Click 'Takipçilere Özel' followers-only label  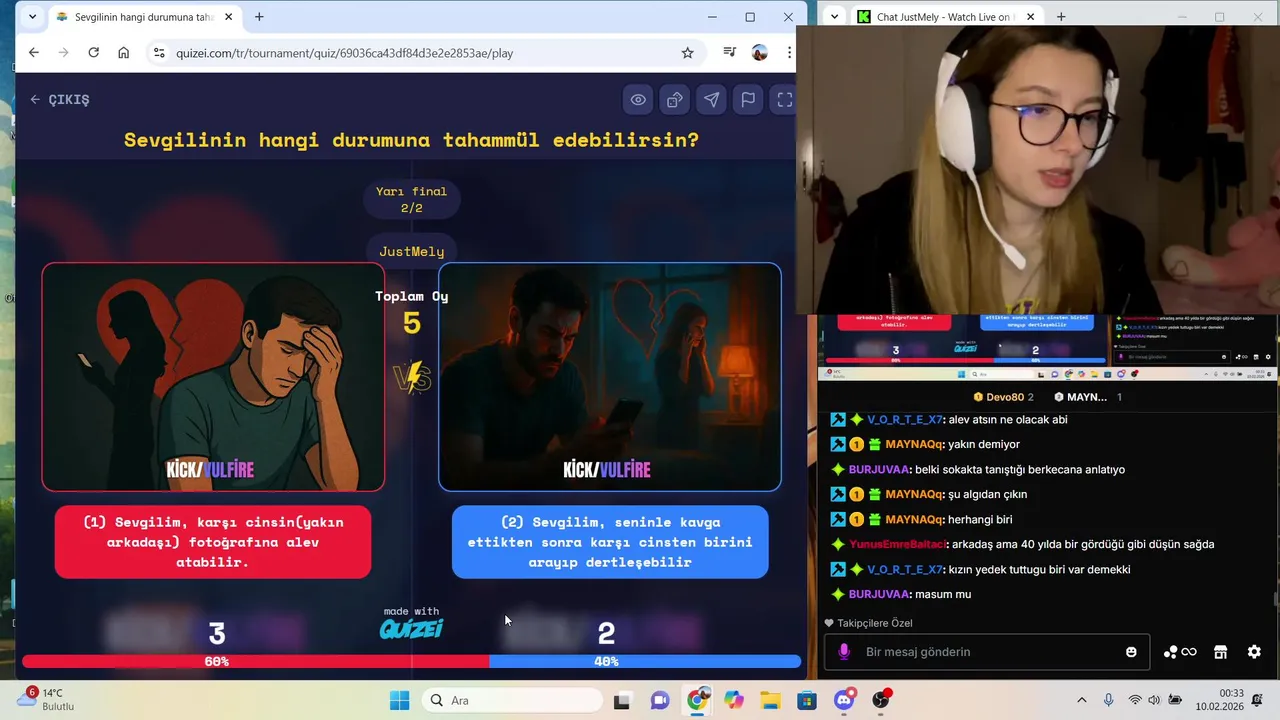[868, 623]
